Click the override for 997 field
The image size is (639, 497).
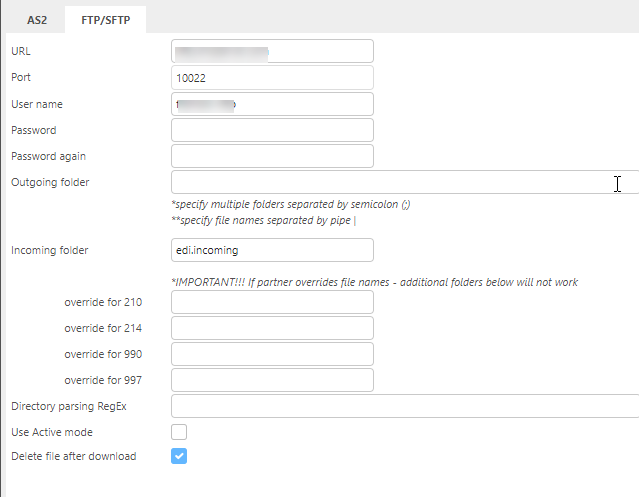[272, 380]
